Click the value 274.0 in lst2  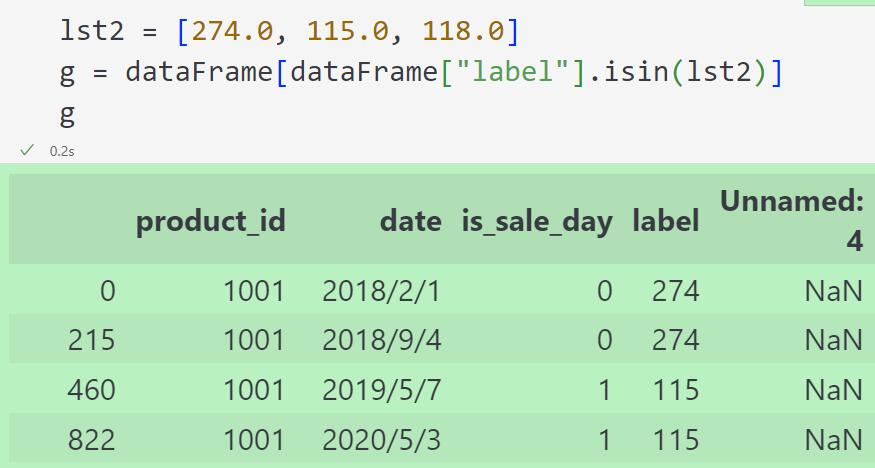pos(233,31)
